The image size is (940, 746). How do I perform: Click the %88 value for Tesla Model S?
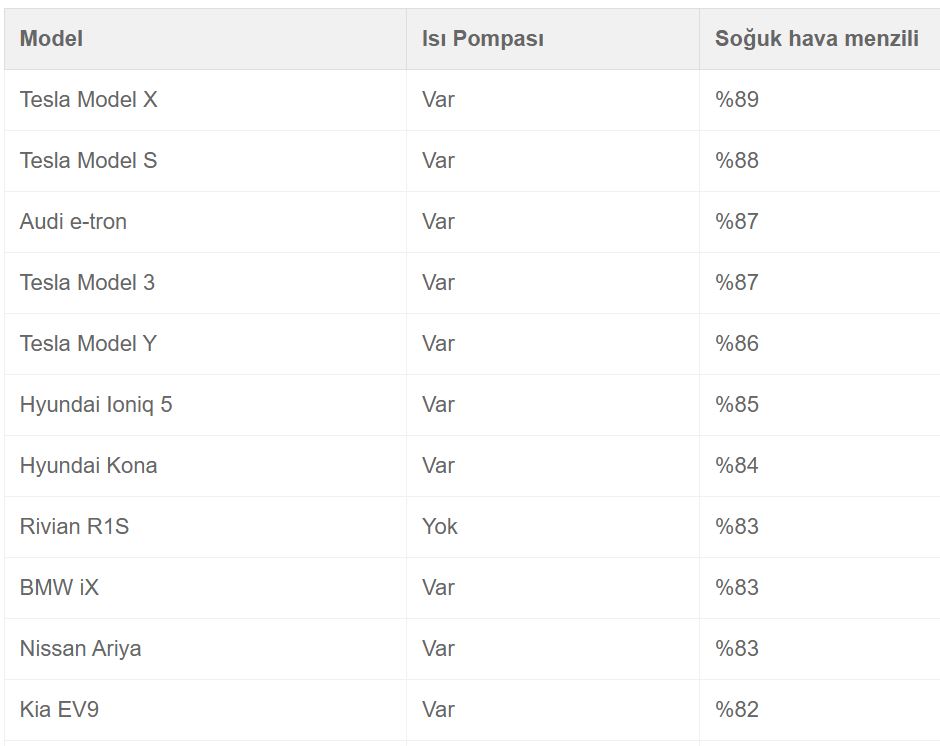point(737,161)
